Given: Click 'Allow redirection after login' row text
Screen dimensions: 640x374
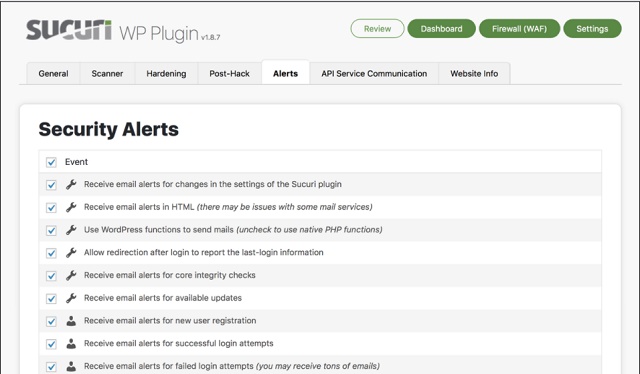Looking at the screenshot, I should 204,252.
